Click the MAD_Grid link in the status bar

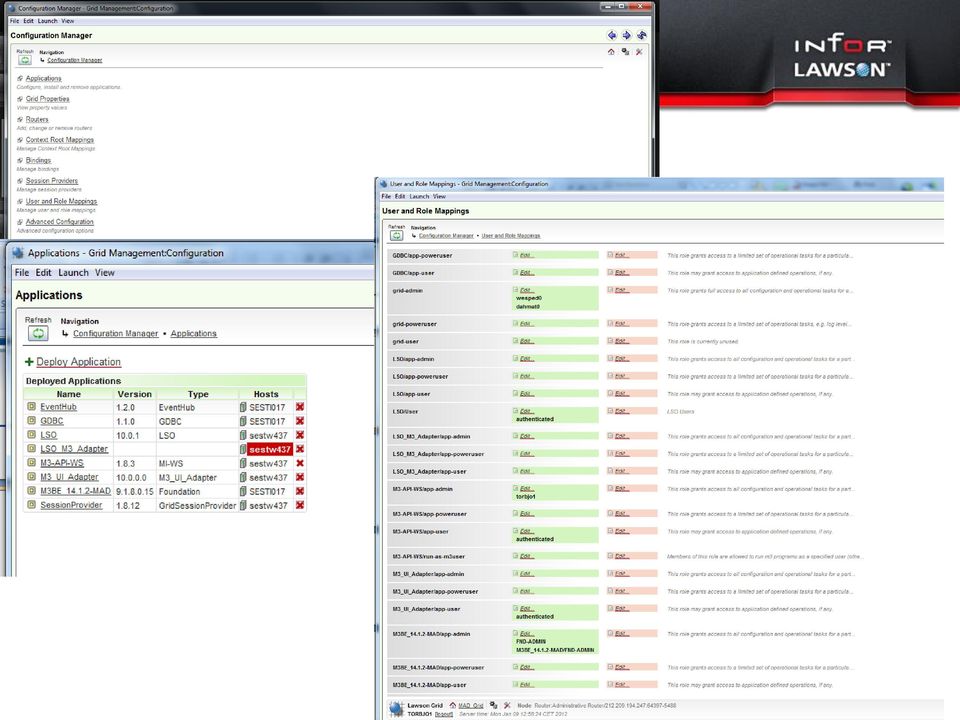(x=471, y=706)
